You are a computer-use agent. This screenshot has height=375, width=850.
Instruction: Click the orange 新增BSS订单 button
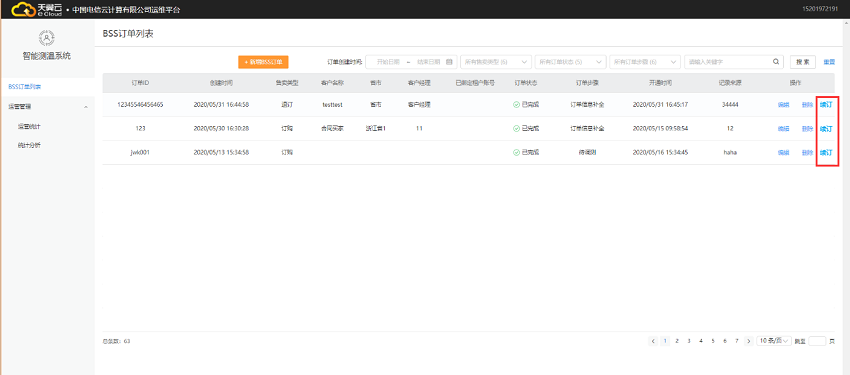pos(263,62)
